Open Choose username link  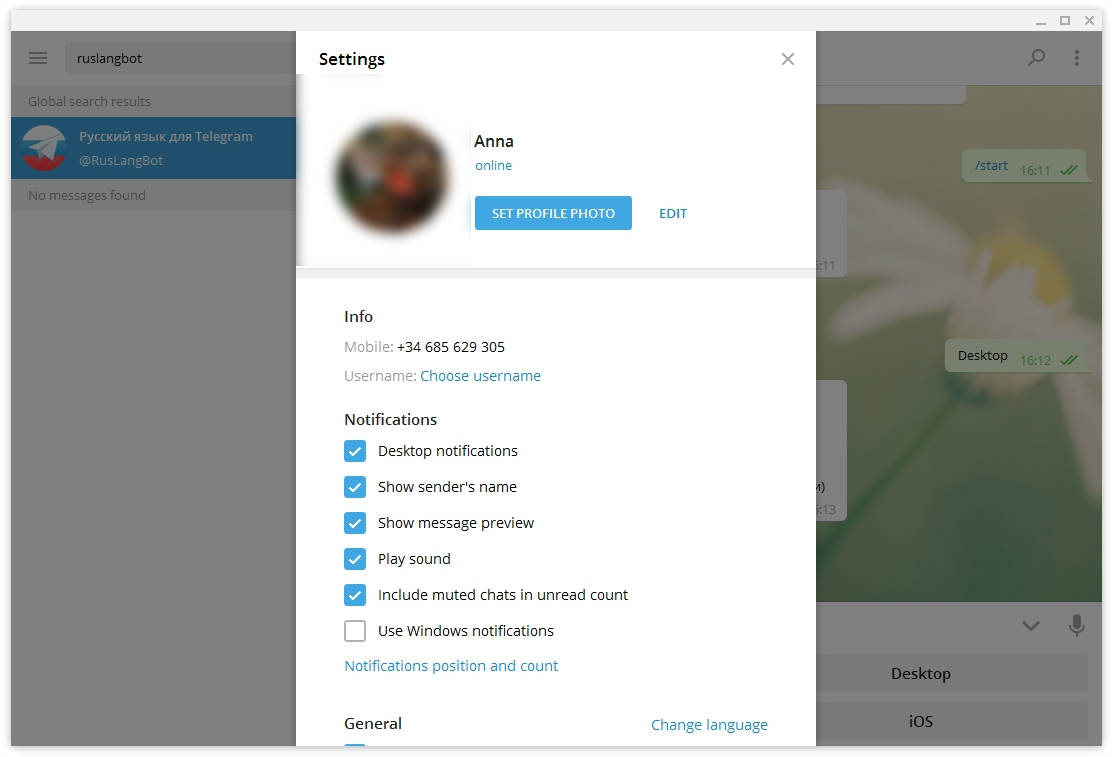click(480, 376)
